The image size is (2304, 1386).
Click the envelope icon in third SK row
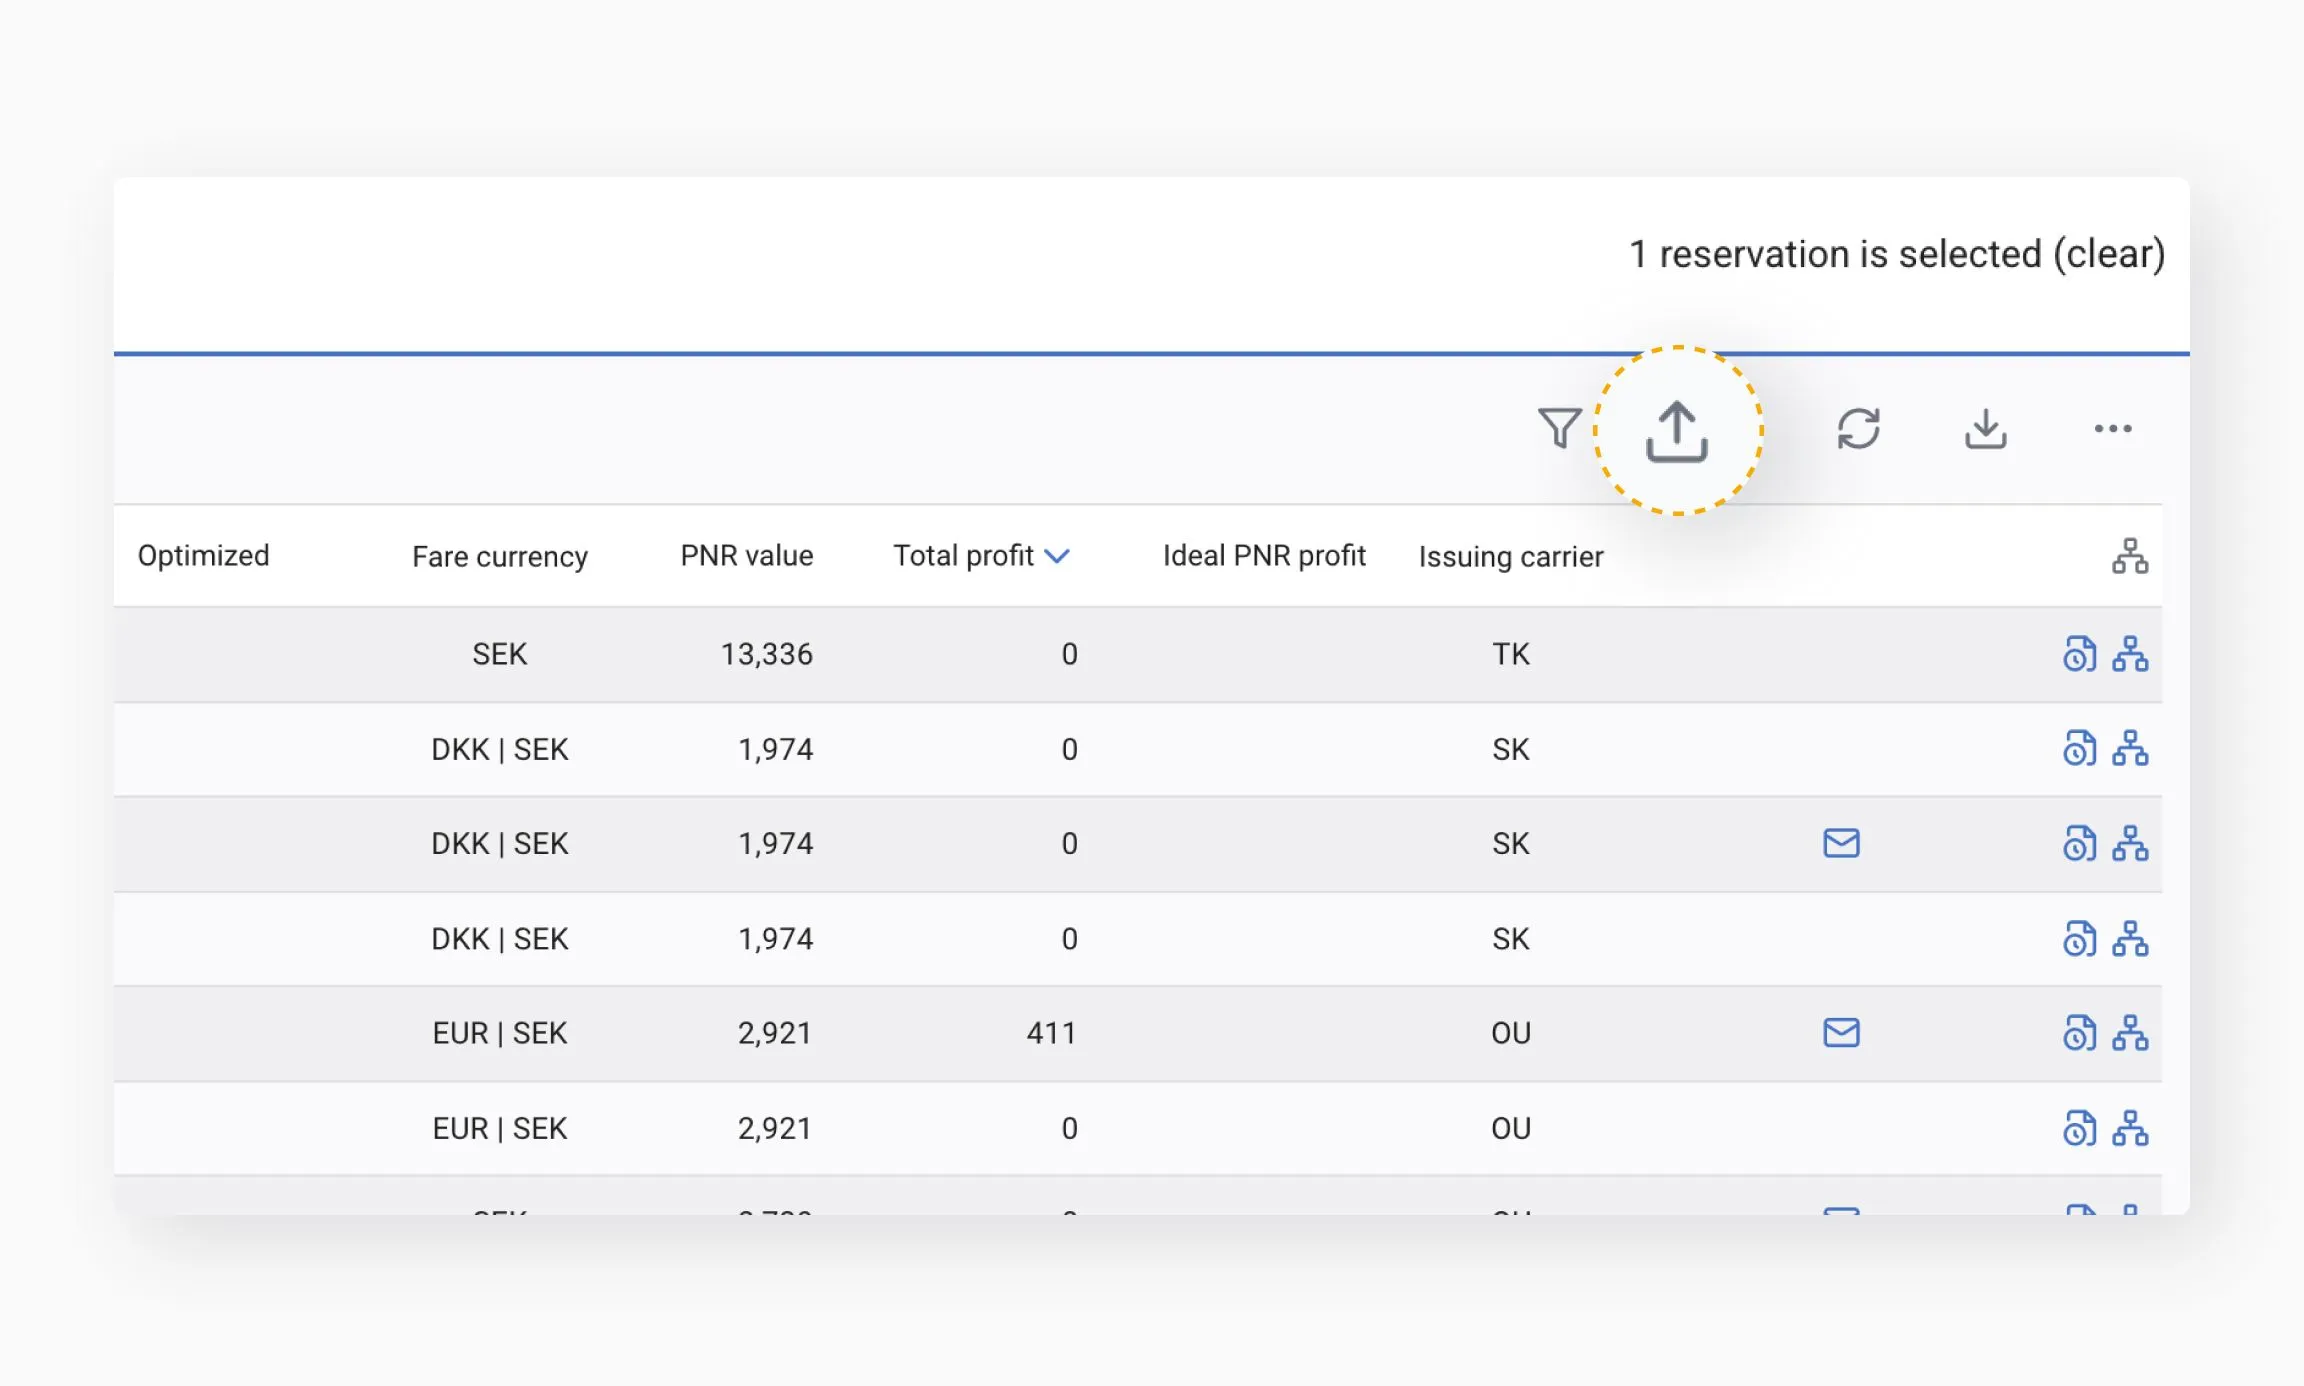click(1841, 843)
